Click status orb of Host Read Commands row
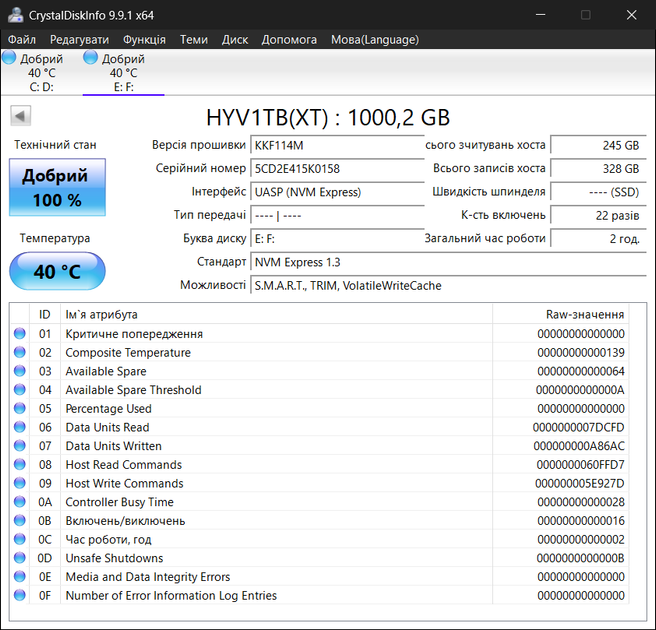The width and height of the screenshot is (656, 630). [x=20, y=464]
